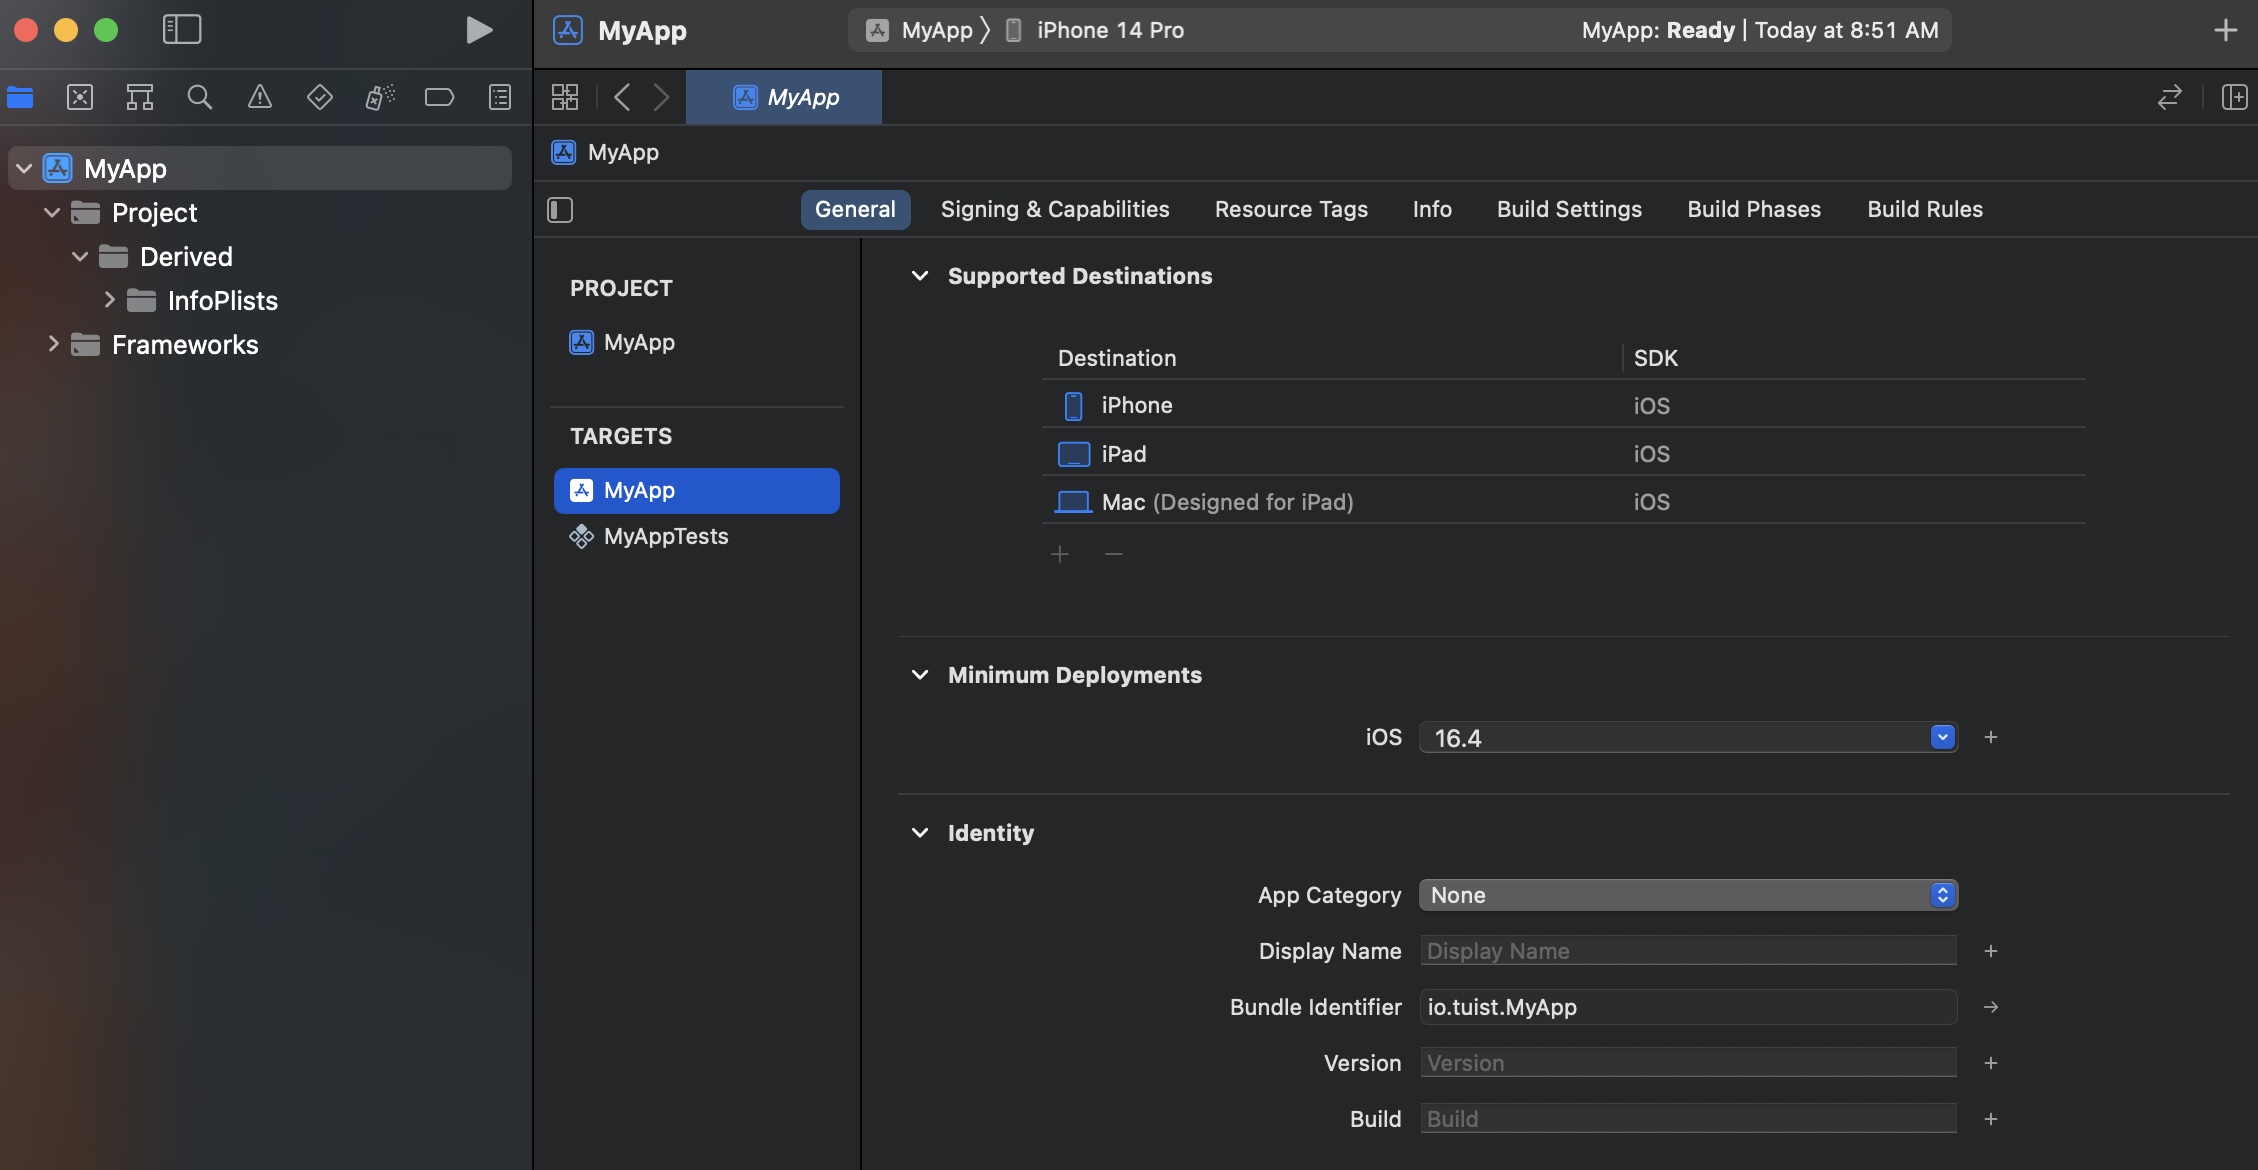Toggle the navigator sidebar visibility
The height and width of the screenshot is (1170, 2258).
pos(182,30)
